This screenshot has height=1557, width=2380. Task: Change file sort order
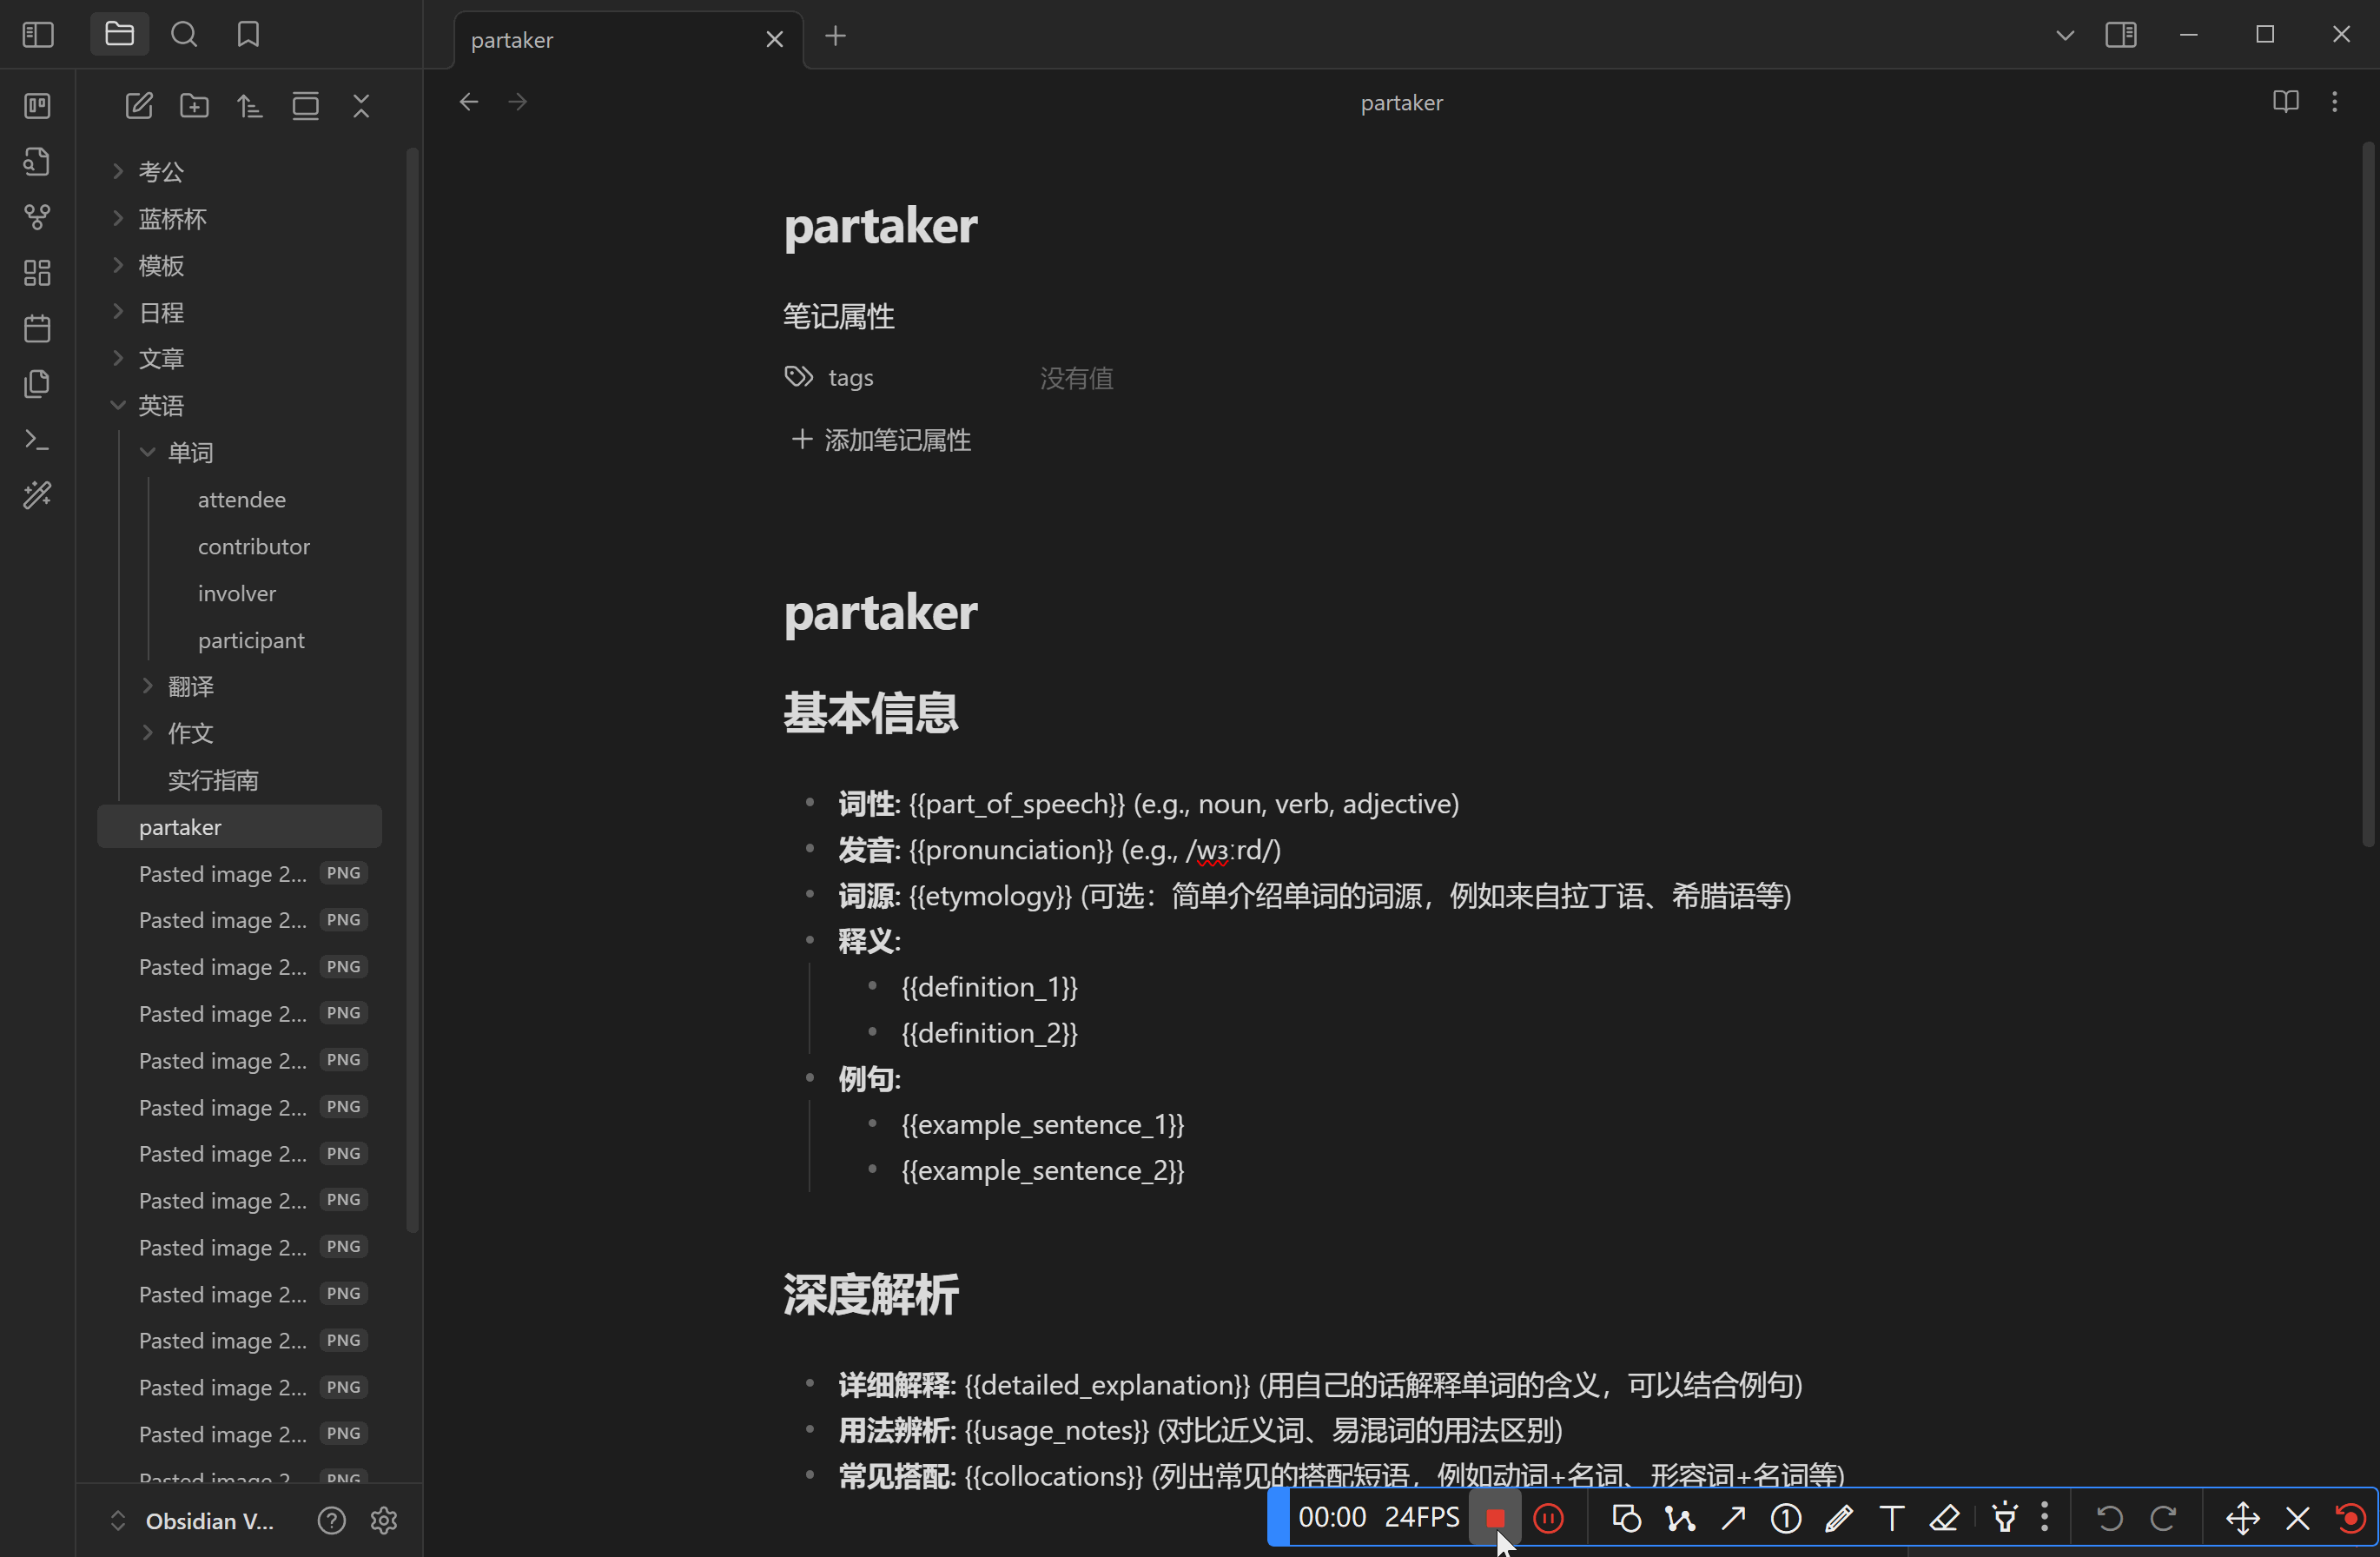click(250, 106)
